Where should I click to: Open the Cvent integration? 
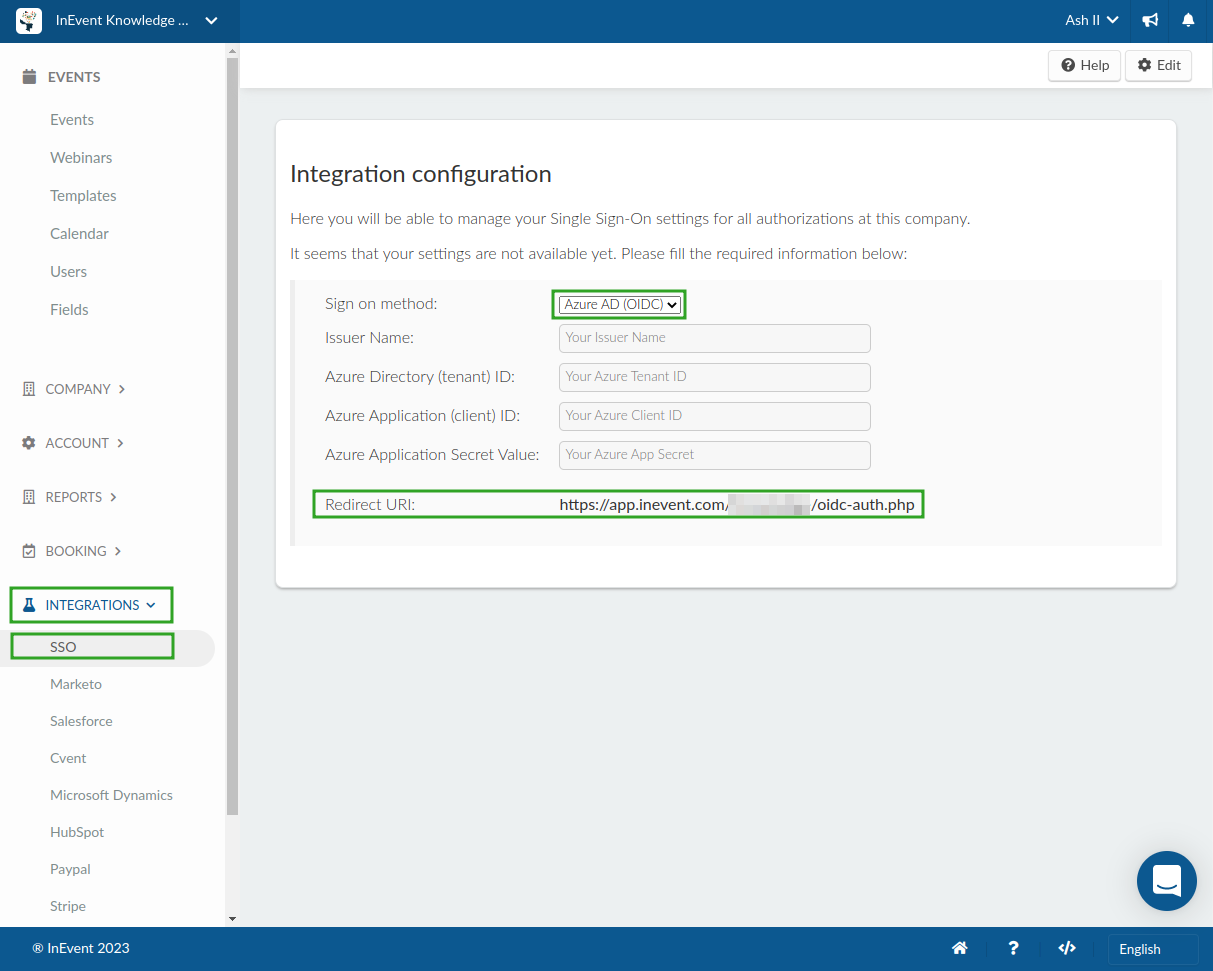click(68, 758)
